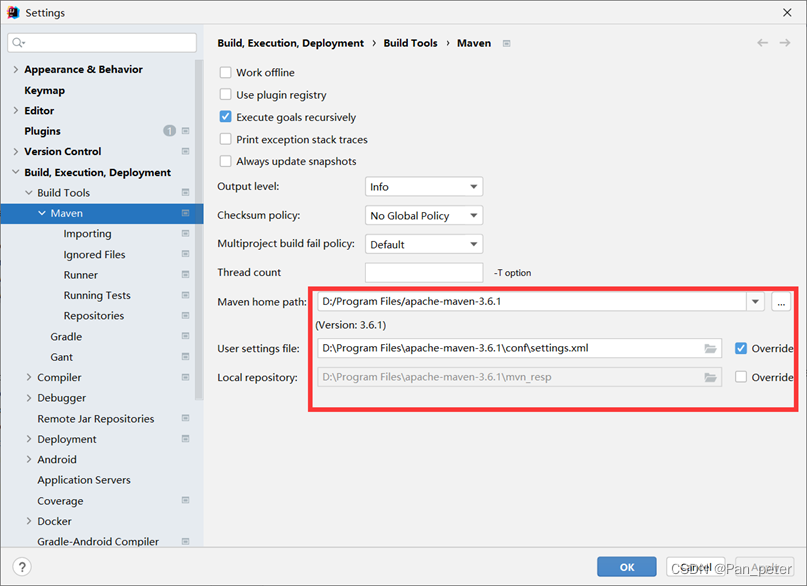
Task: Collapse the Maven tree node
Action: pyautogui.click(x=42, y=213)
